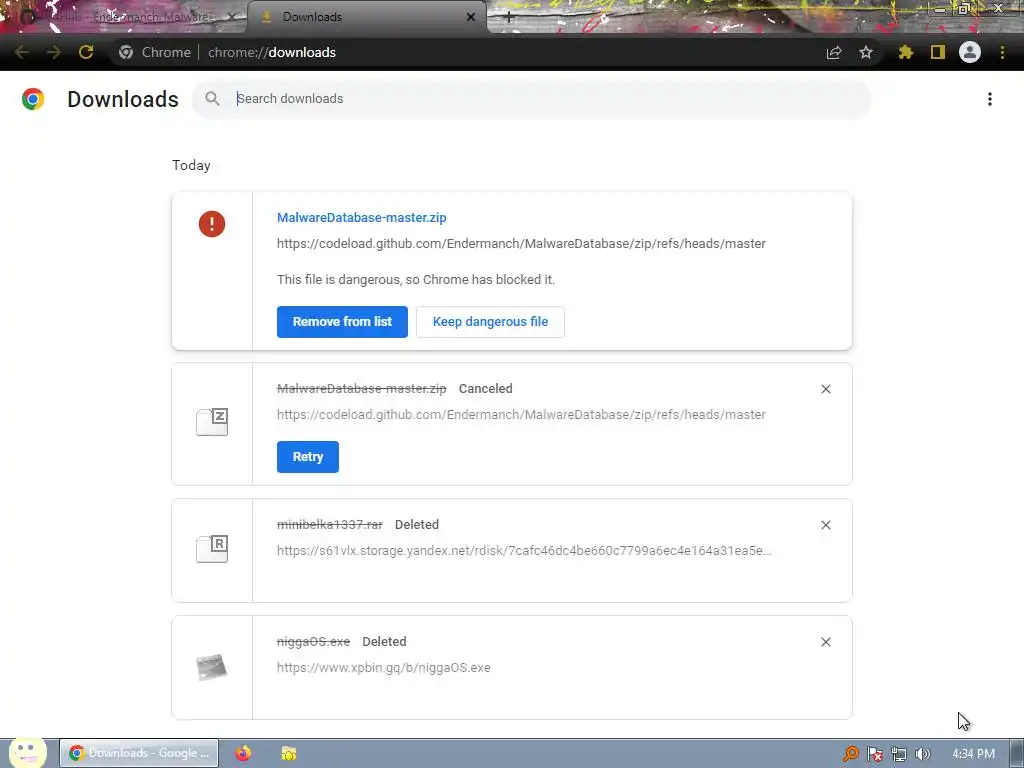Click the Deleted status next to niggaOS.exe

[384, 641]
